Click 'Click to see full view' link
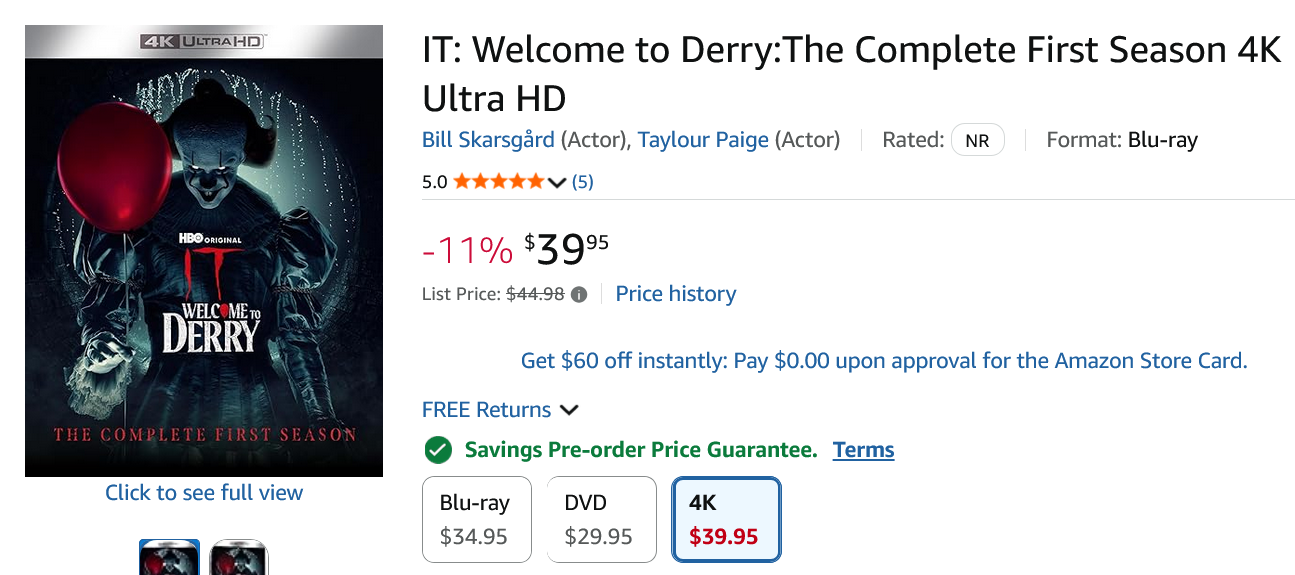The width and height of the screenshot is (1295, 575). [204, 493]
